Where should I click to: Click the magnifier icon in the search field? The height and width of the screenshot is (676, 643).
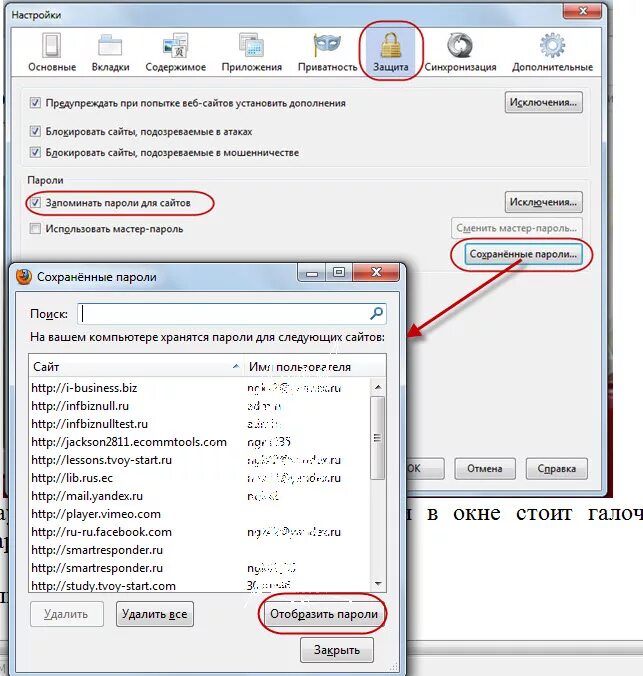(x=376, y=313)
